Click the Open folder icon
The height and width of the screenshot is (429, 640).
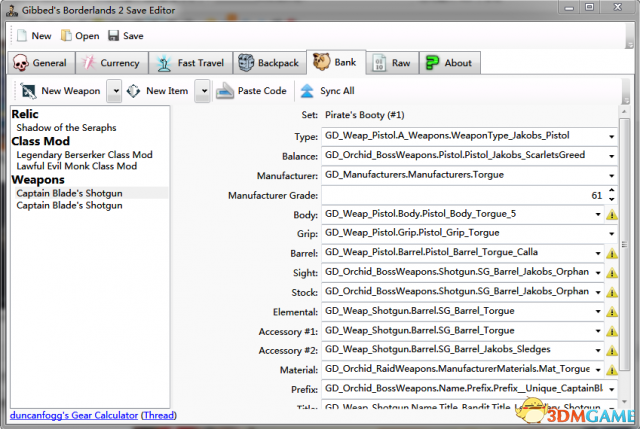[66, 36]
